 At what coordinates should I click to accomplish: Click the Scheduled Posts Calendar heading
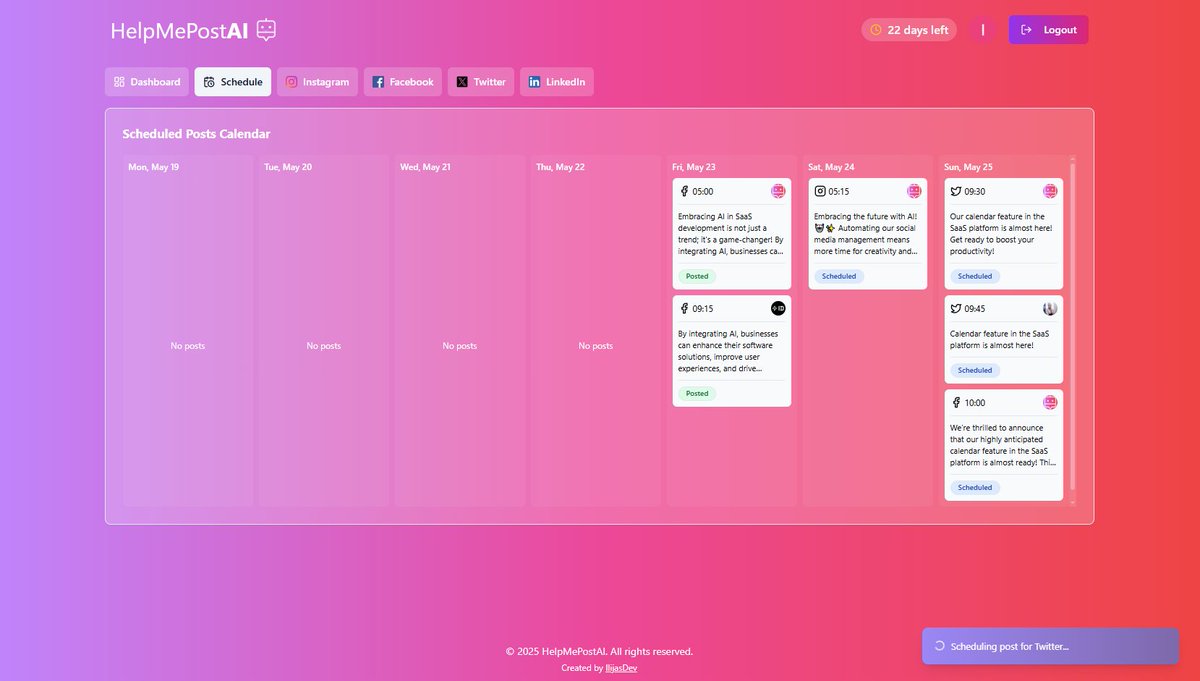pos(196,134)
